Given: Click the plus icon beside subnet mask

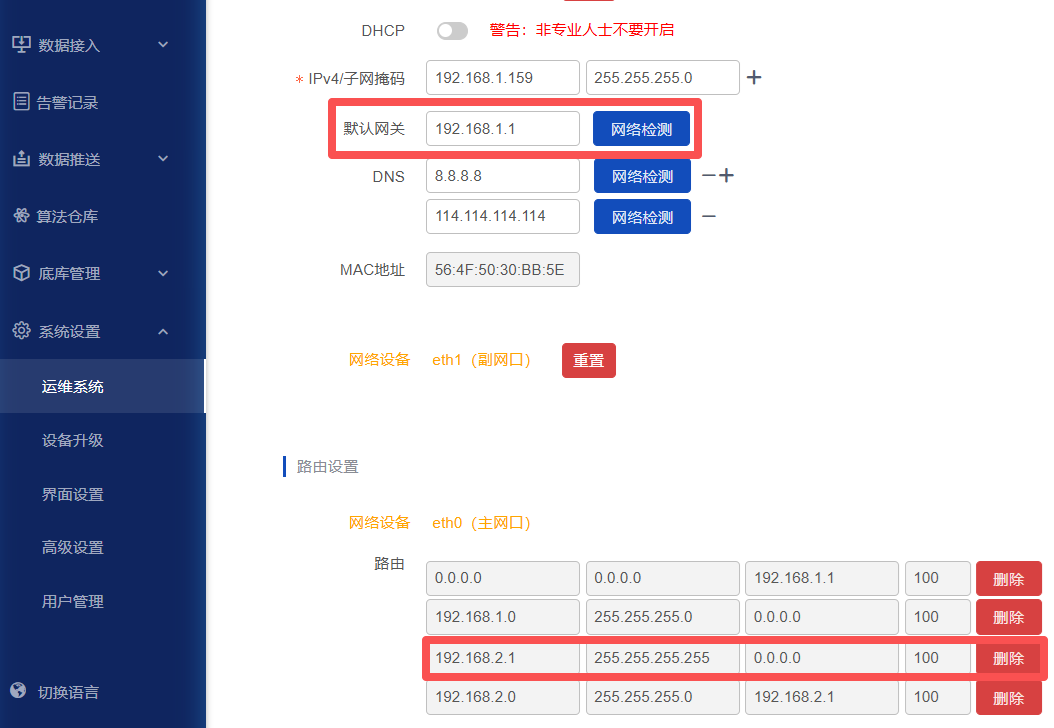Looking at the screenshot, I should click(x=755, y=77).
